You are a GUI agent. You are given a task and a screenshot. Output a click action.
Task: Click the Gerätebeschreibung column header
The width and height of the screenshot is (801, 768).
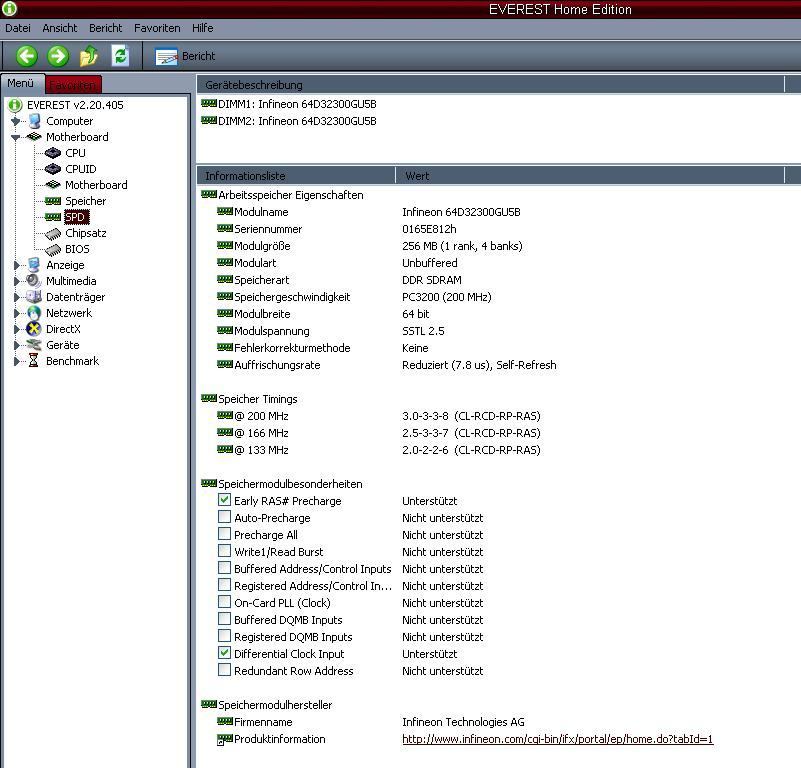(490, 85)
